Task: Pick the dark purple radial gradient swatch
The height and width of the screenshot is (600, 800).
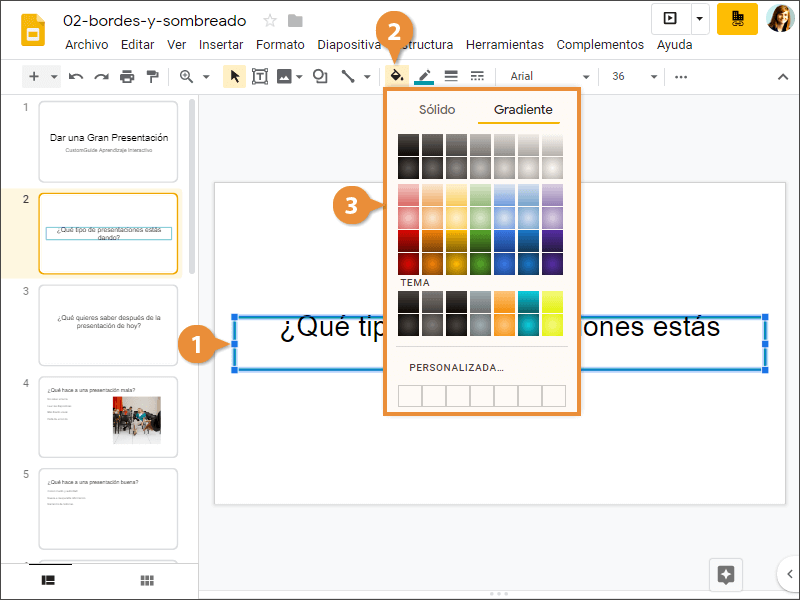Action: (553, 264)
